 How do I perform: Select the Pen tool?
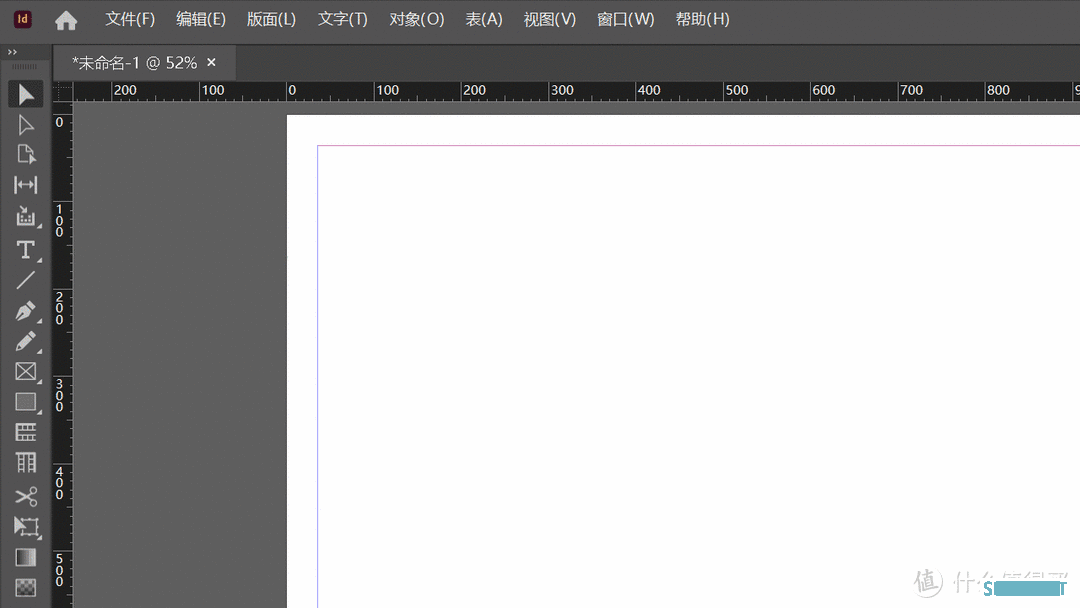point(25,311)
